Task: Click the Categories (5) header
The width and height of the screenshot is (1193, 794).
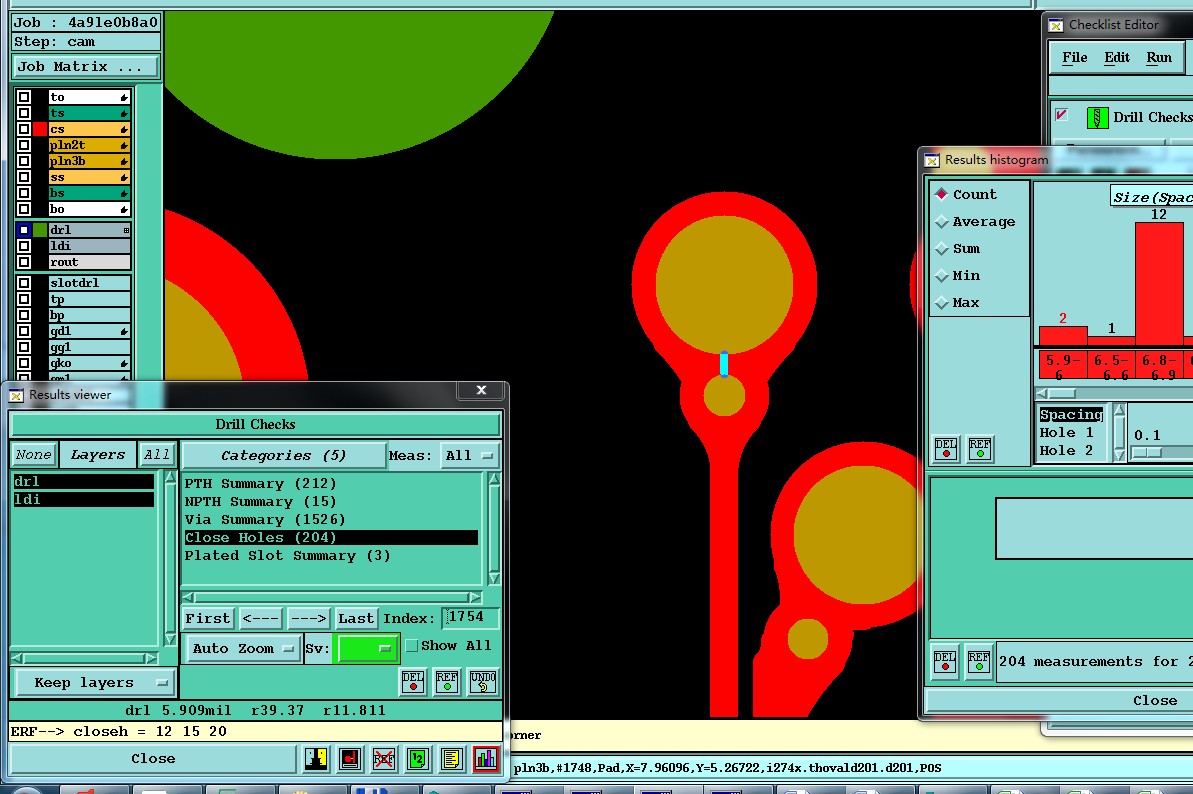Action: pos(283,456)
